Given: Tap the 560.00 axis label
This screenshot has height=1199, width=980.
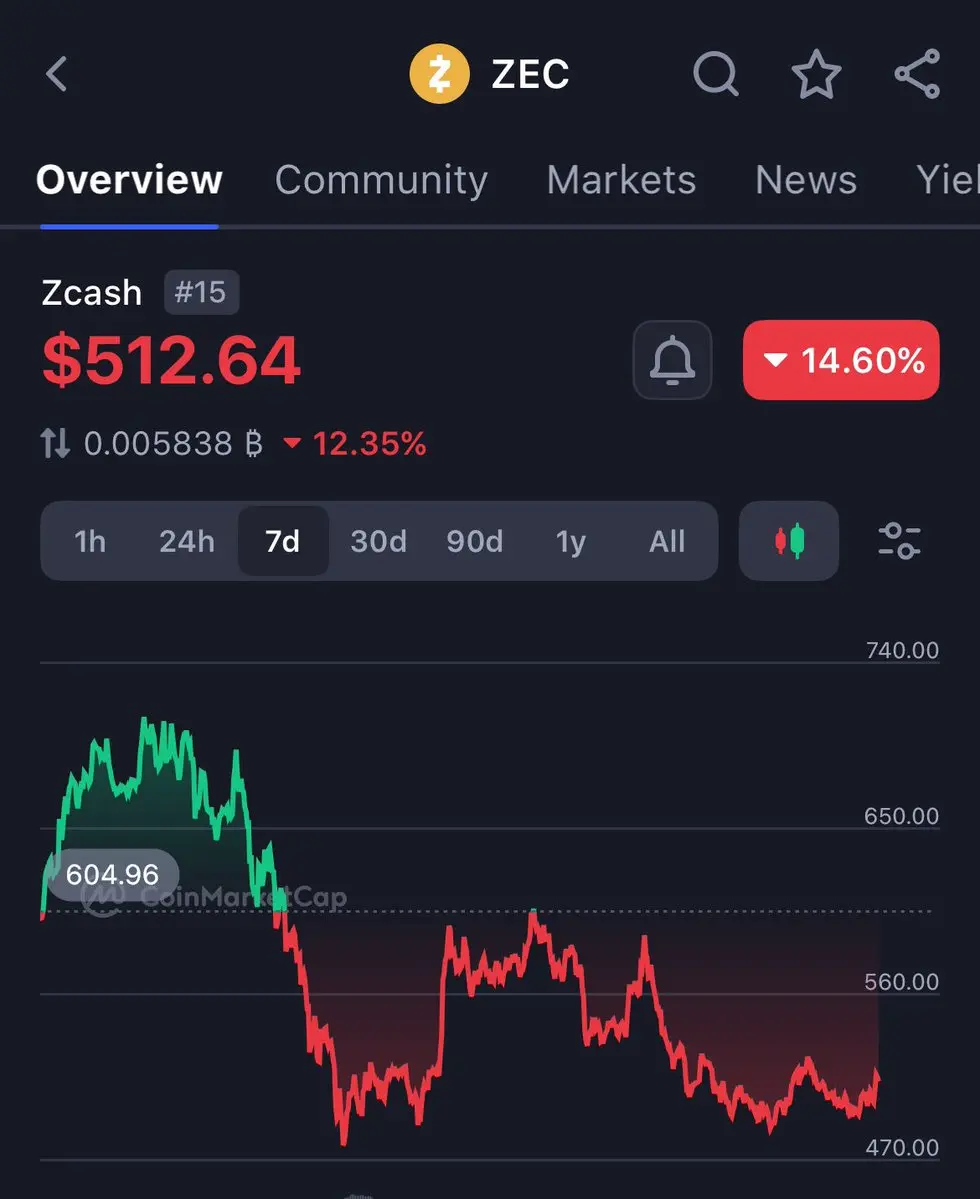Looking at the screenshot, I should (x=901, y=982).
